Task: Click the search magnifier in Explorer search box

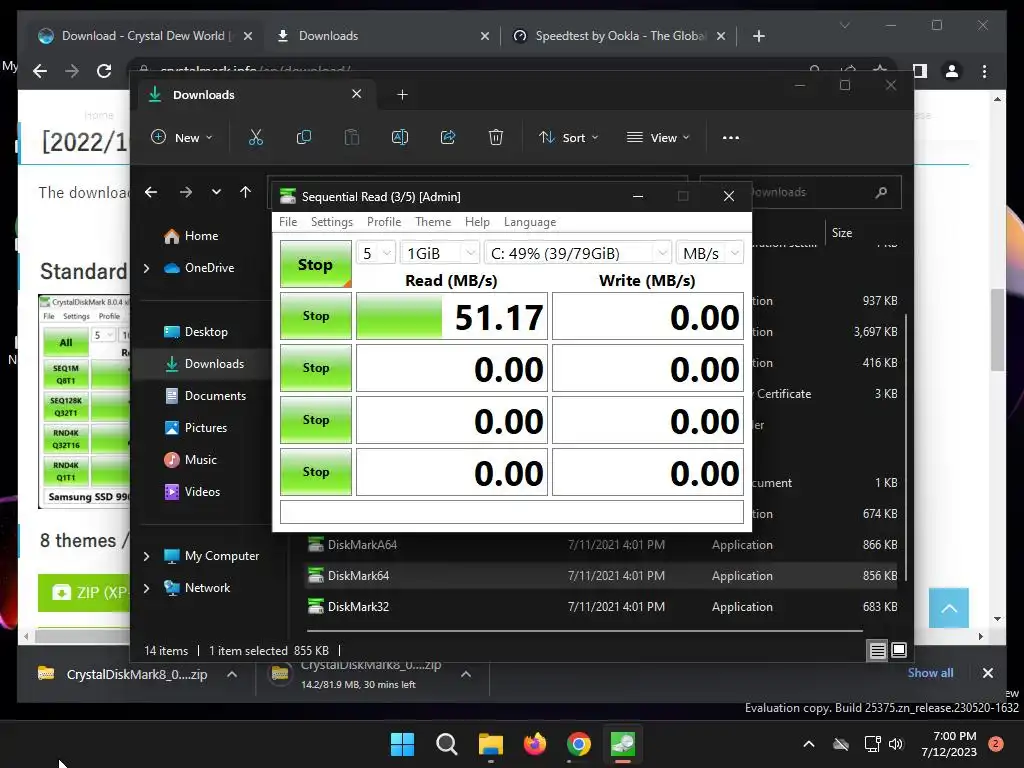Action: click(881, 192)
